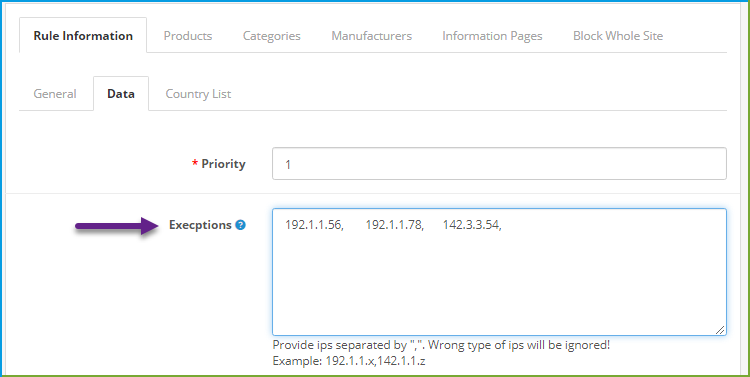The width and height of the screenshot is (750, 377).
Task: Switch to the General sub-tab
Action: click(x=55, y=94)
